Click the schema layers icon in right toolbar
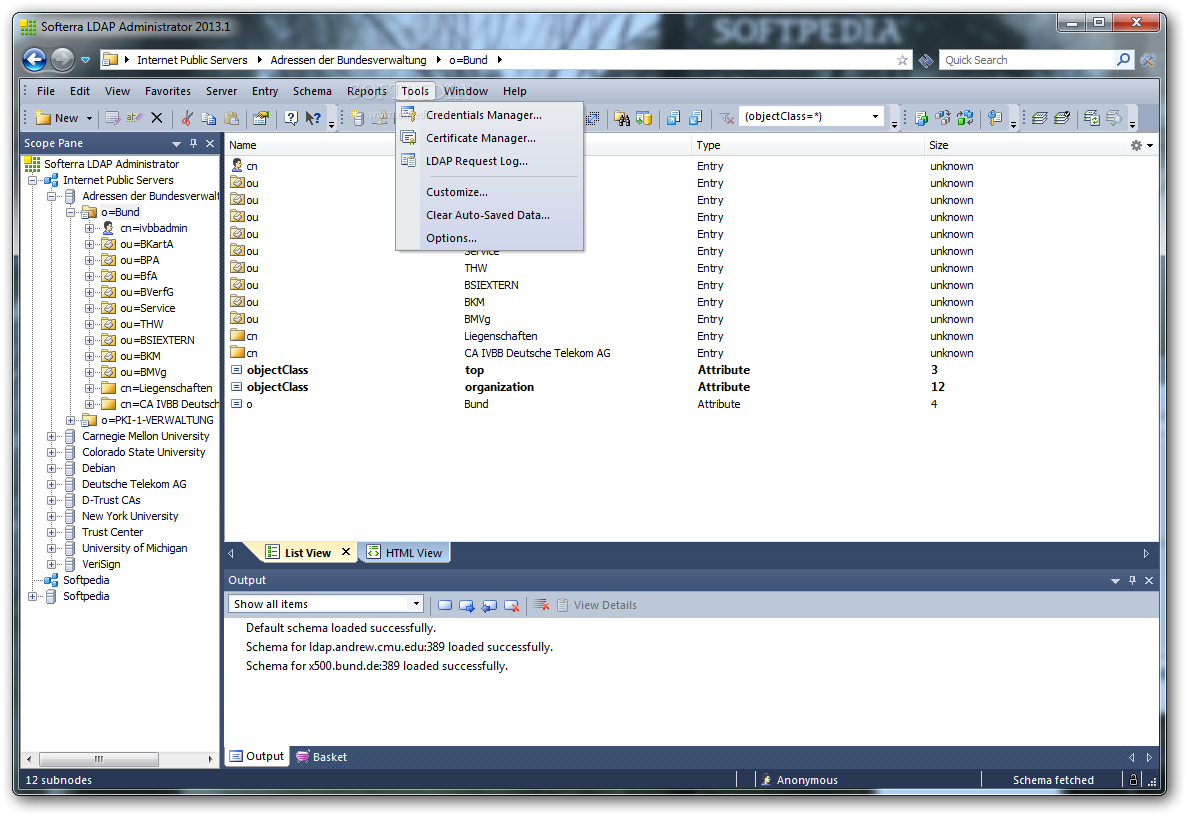Screen dimensions: 1187x816 (x=1039, y=118)
